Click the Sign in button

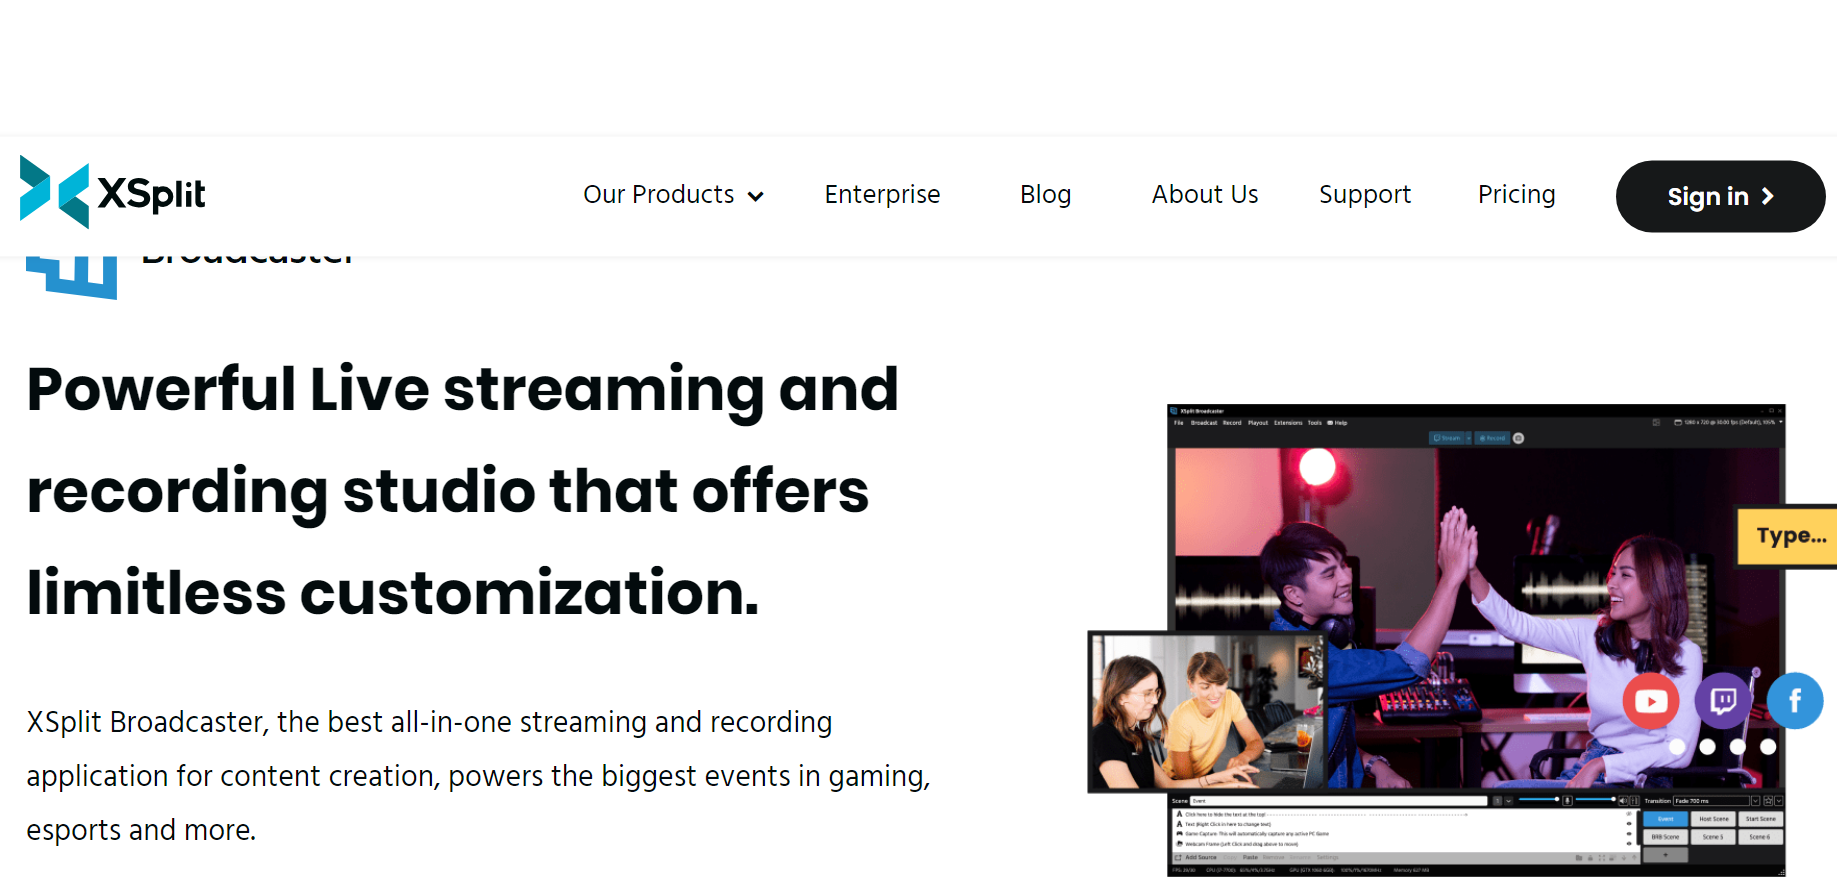[x=1720, y=196]
